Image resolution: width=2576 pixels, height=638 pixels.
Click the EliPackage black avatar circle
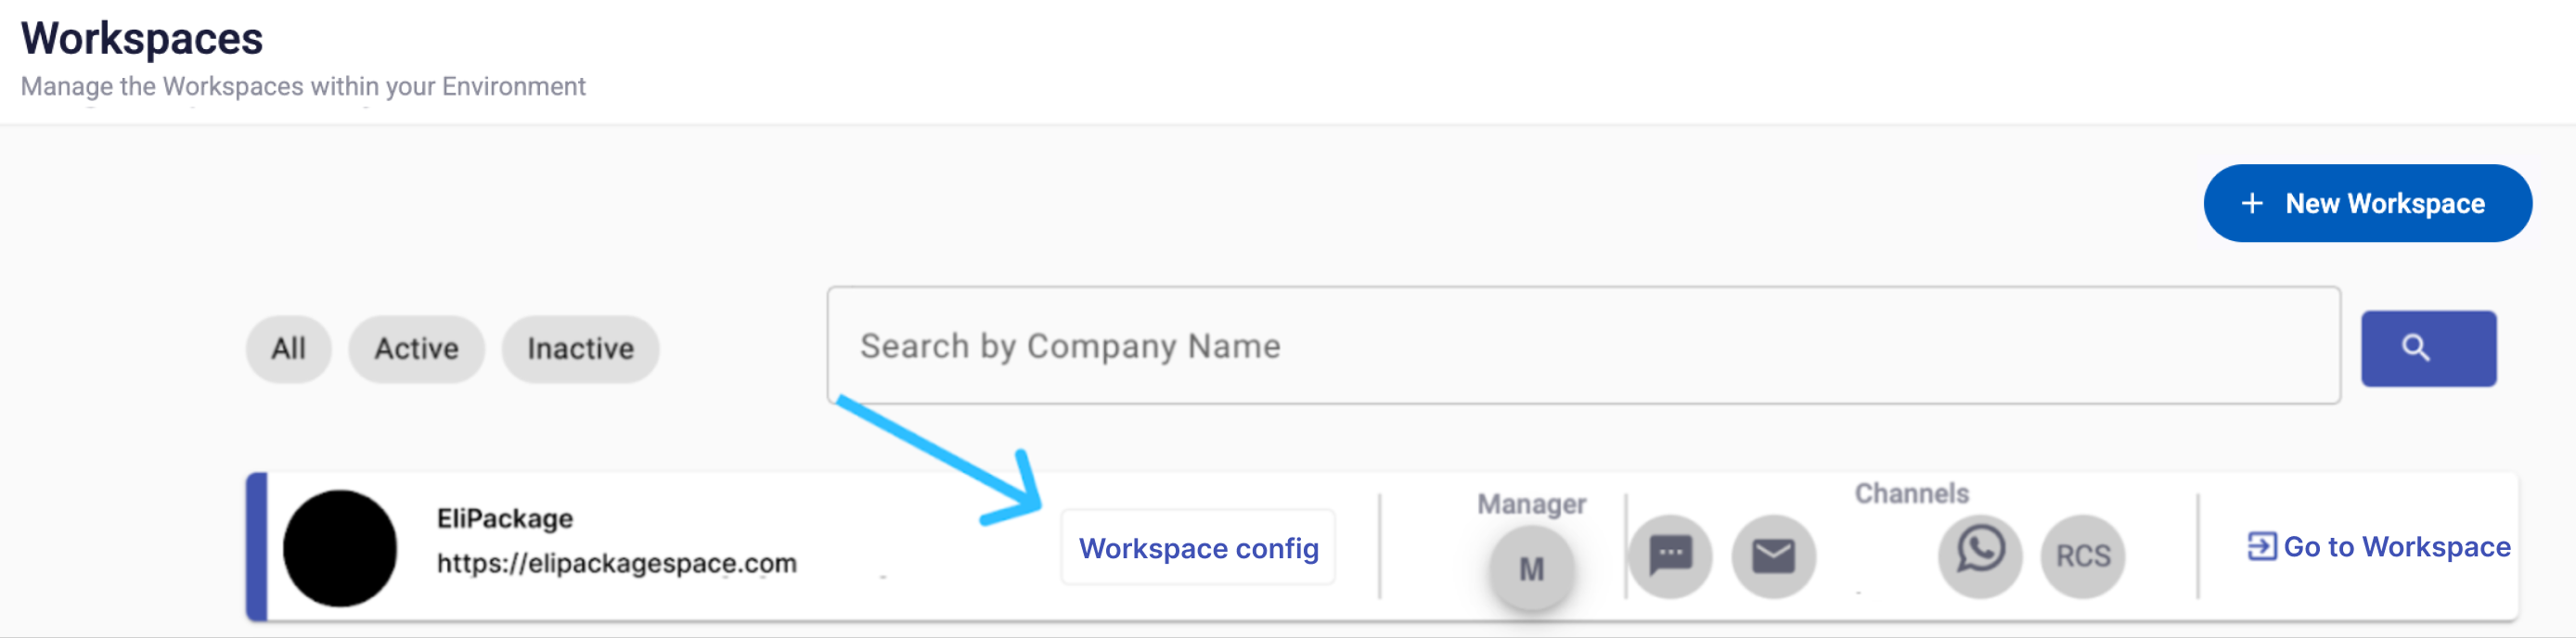(x=340, y=548)
